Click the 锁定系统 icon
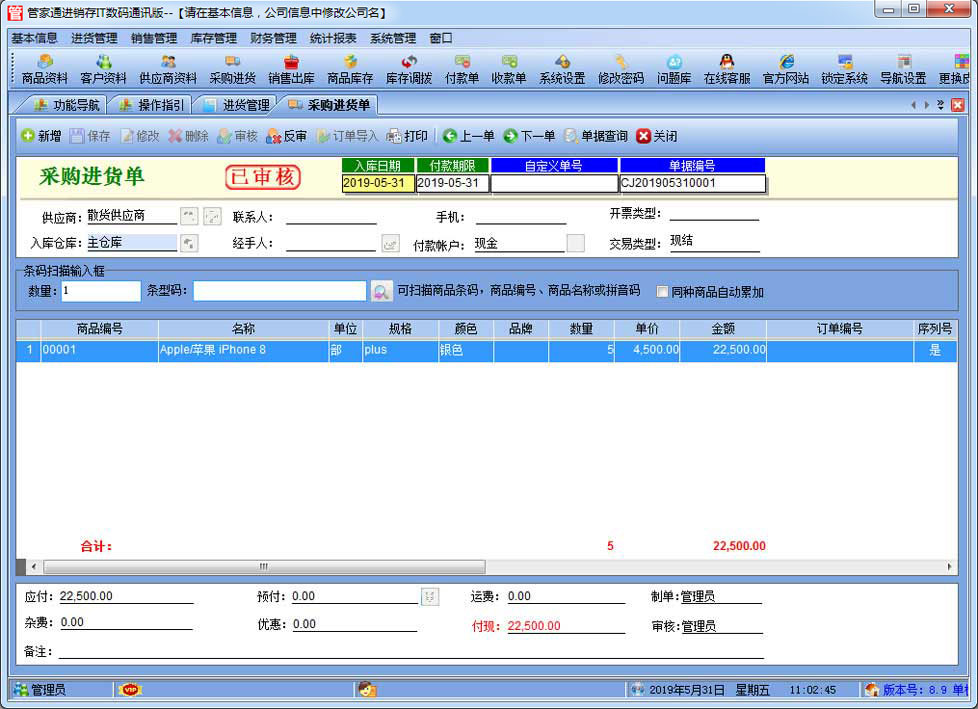The height and width of the screenshot is (709, 978). point(845,69)
